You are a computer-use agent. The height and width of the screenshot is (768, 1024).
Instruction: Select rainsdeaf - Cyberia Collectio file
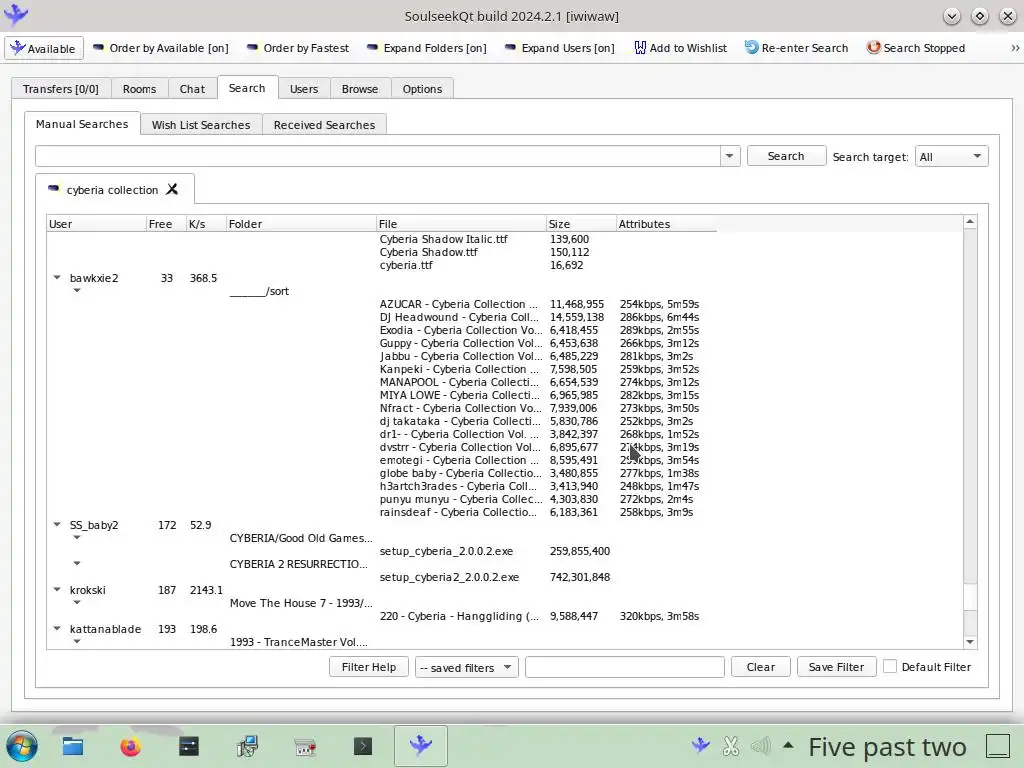(x=458, y=512)
